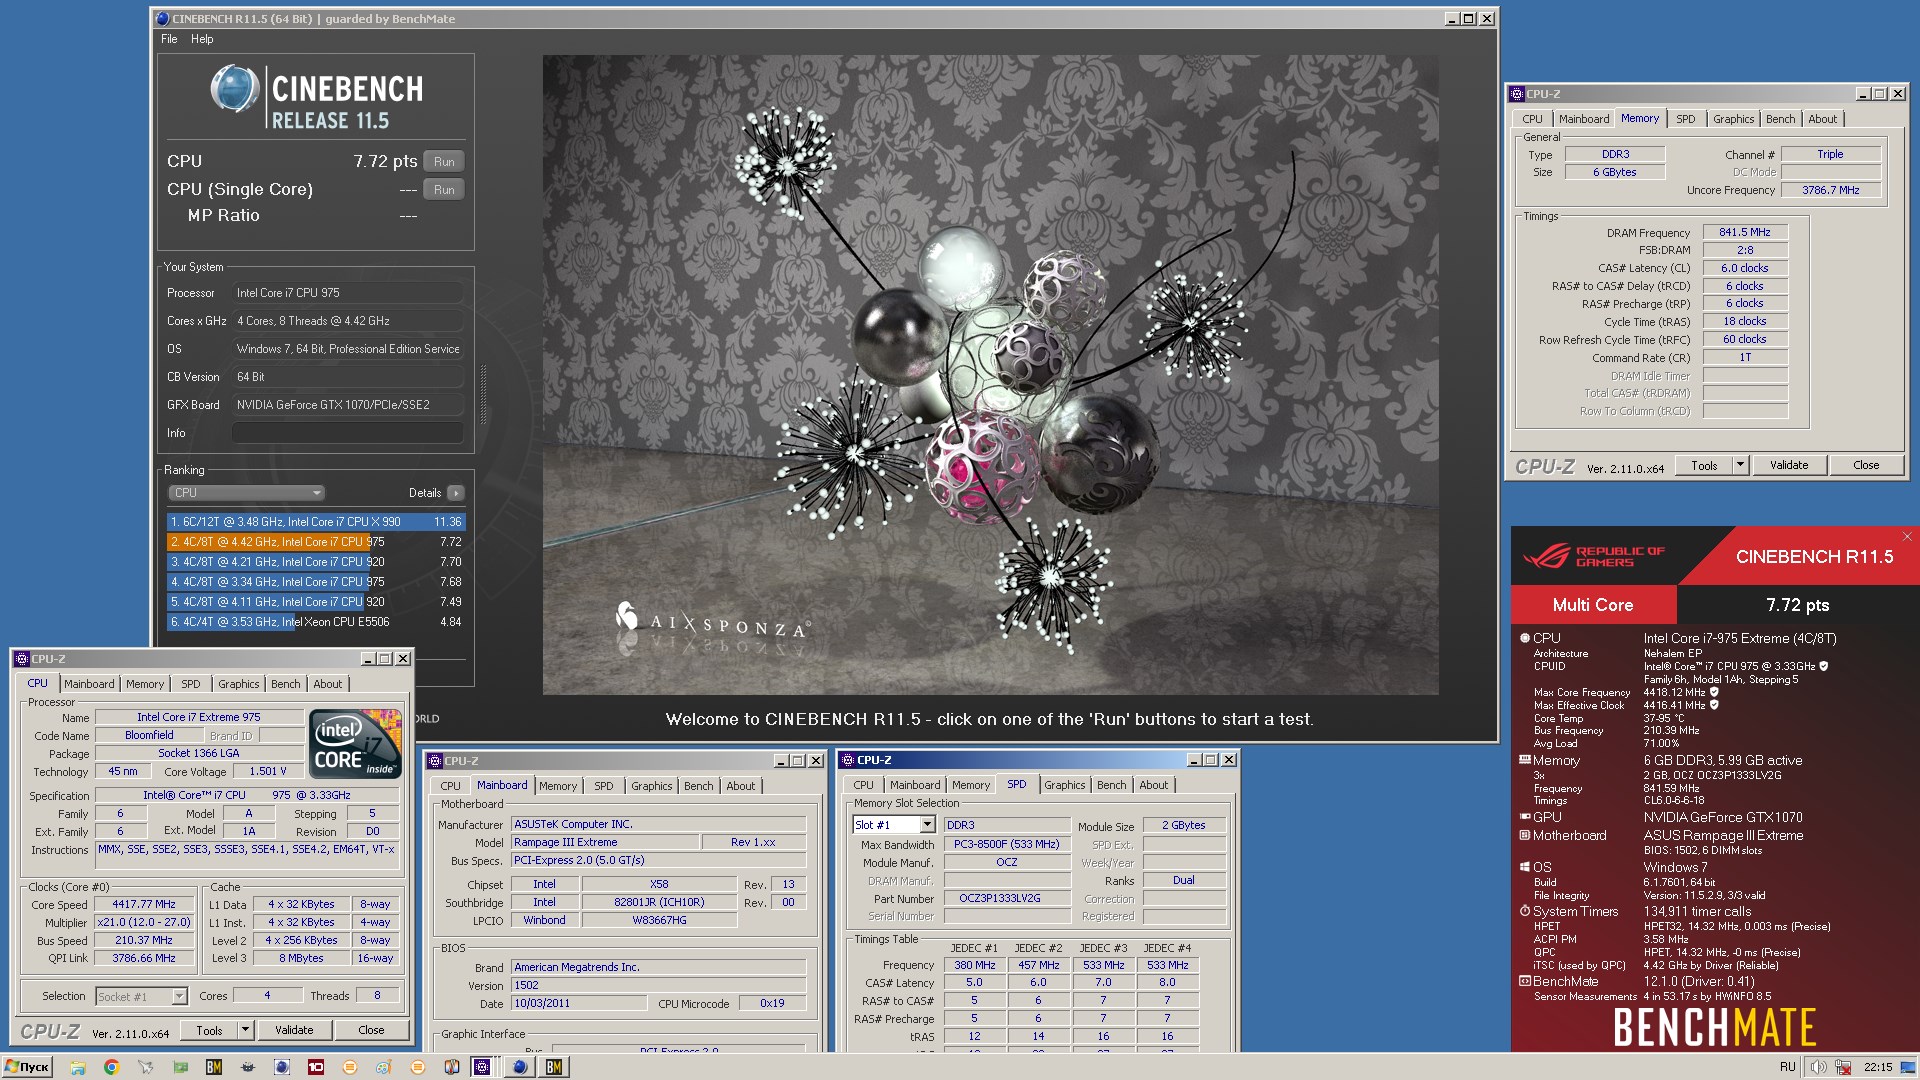The image size is (1920, 1080).
Task: Click the RU language indicator in tray
Action: coord(1787,1067)
